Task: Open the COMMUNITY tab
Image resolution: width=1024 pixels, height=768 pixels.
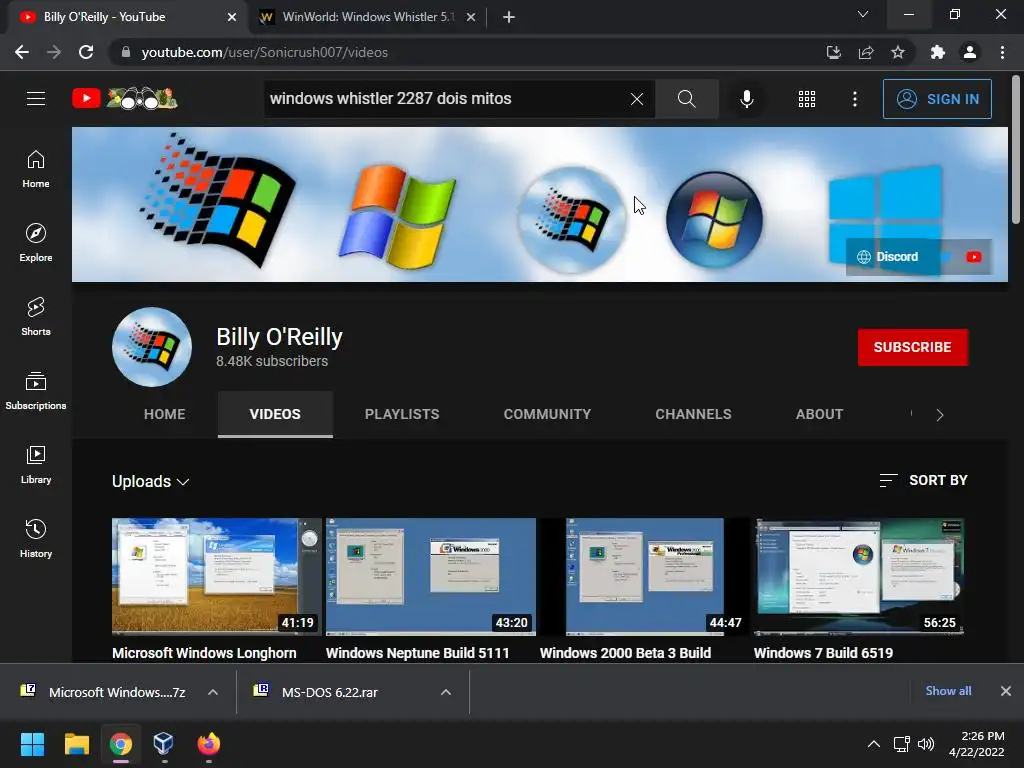Action: pos(547,414)
